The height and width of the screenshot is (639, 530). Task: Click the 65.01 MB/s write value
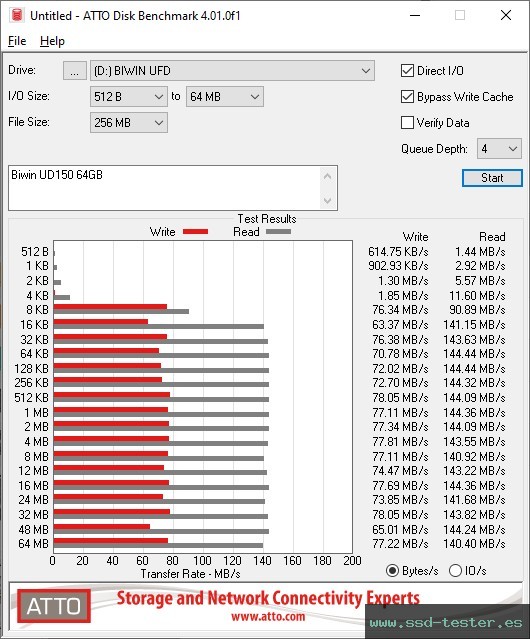click(400, 529)
